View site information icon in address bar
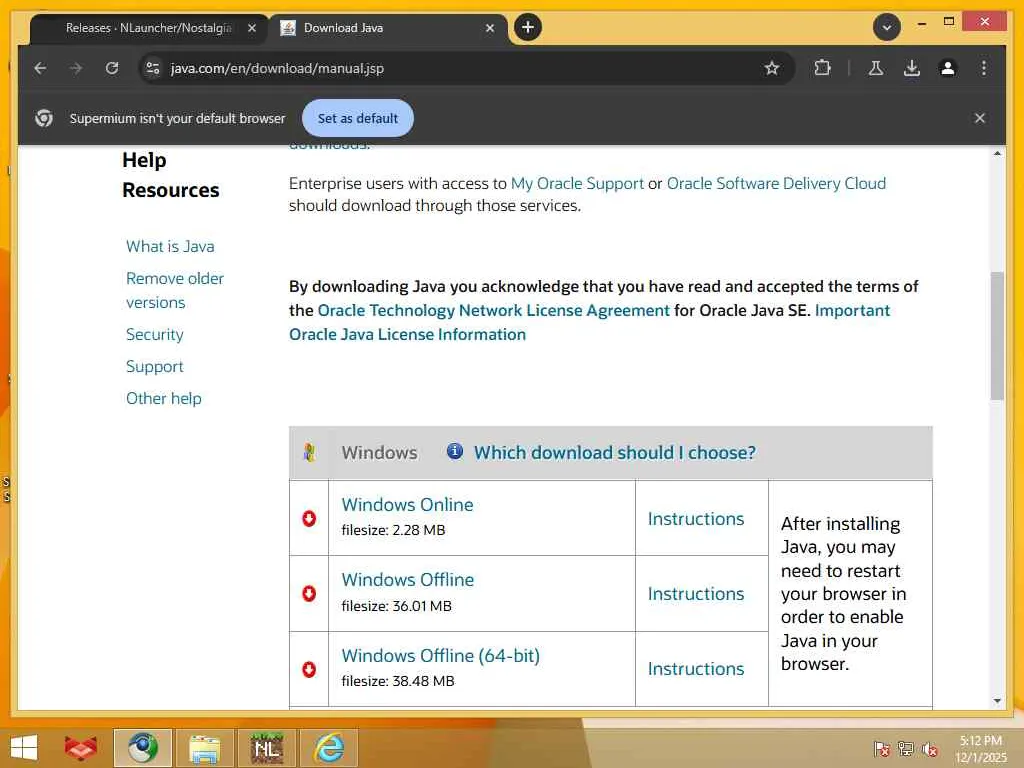Screen dimensions: 1024x768 153,68
